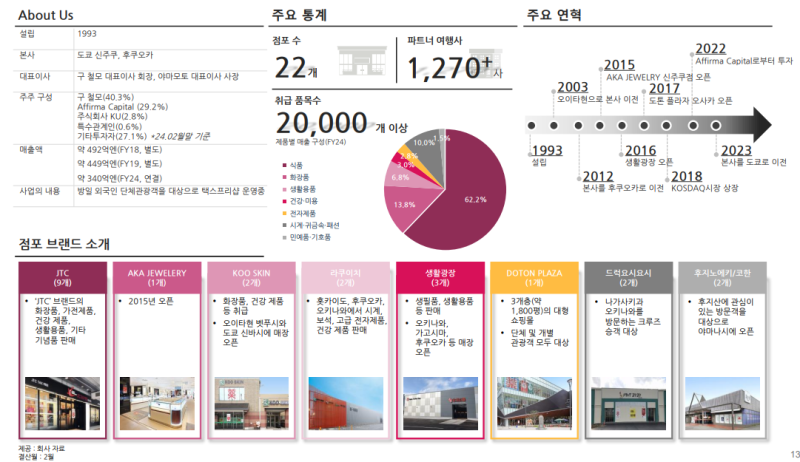Screen dimensions: 800x462
Task: Click the 2015 year label on timeline
Action: (620, 66)
